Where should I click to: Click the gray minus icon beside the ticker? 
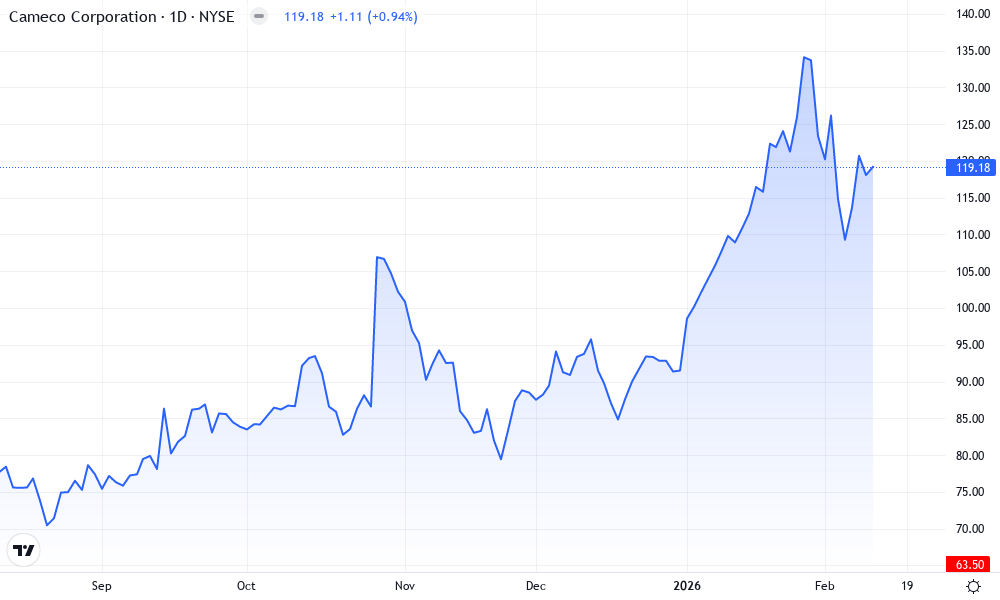pos(259,16)
